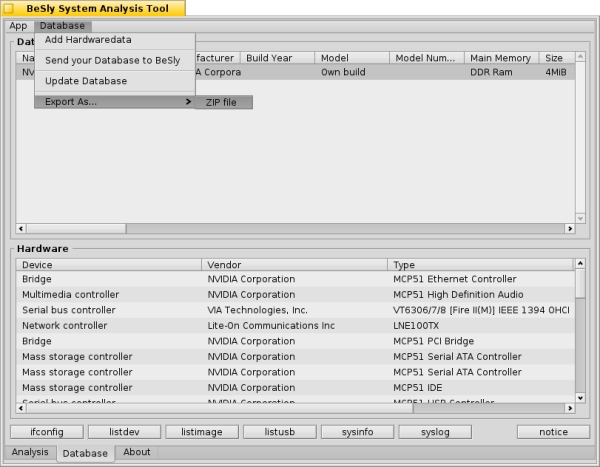Screen dimensions: 600x467
Task: Open sysinfo output
Action: [x=357, y=432]
